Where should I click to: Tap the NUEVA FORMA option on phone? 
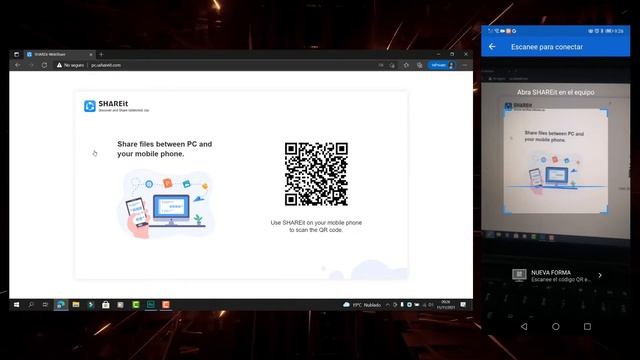[x=557, y=276]
